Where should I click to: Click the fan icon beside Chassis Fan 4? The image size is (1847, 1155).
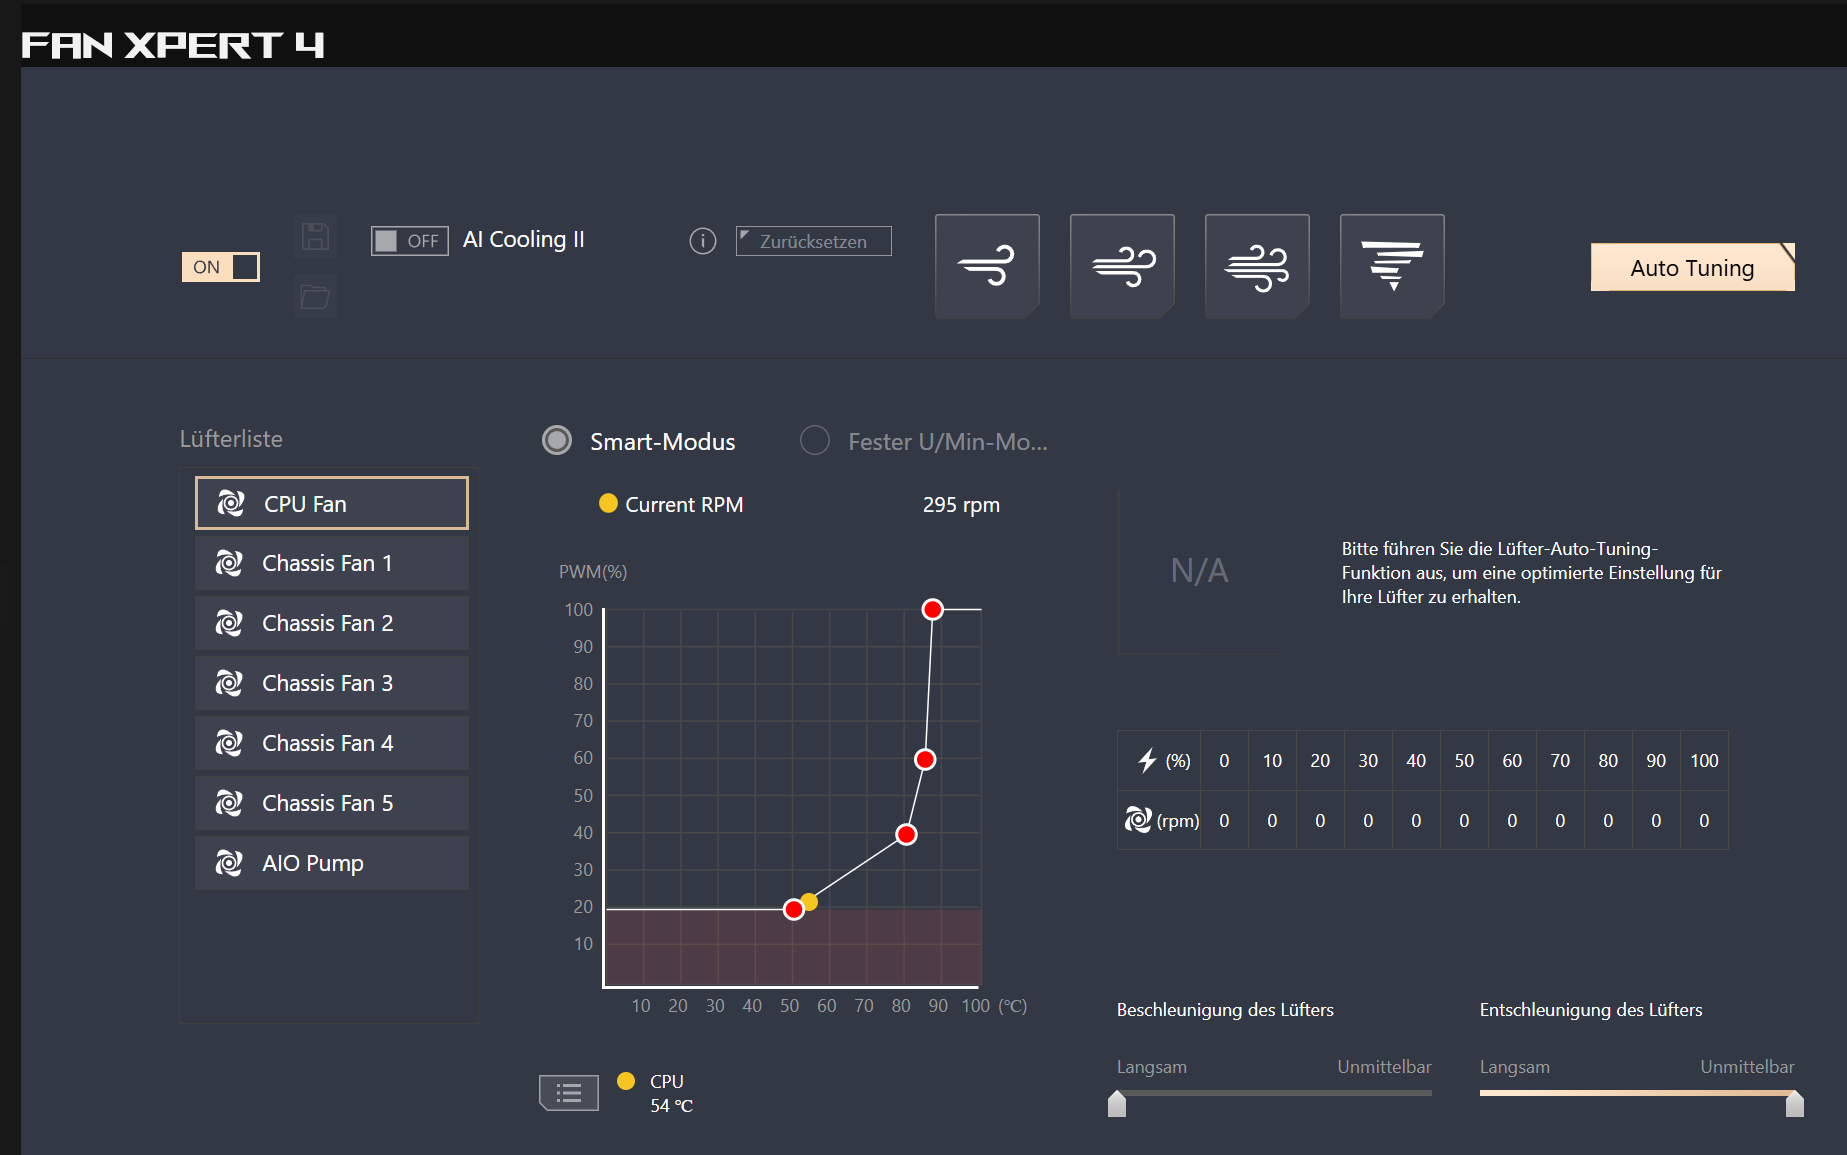(x=229, y=743)
